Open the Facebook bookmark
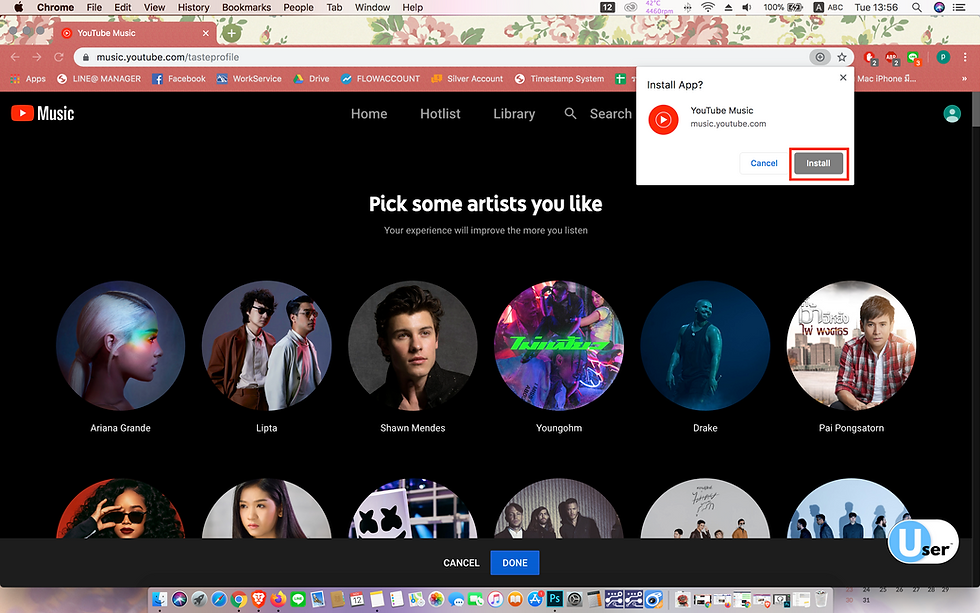 (x=179, y=79)
